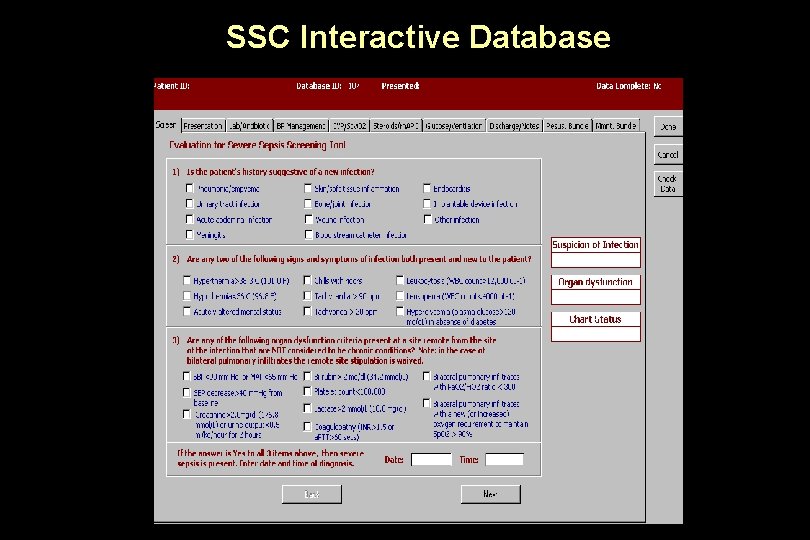
Task: Check the Hyperthermia symptom box
Action: 187,281
